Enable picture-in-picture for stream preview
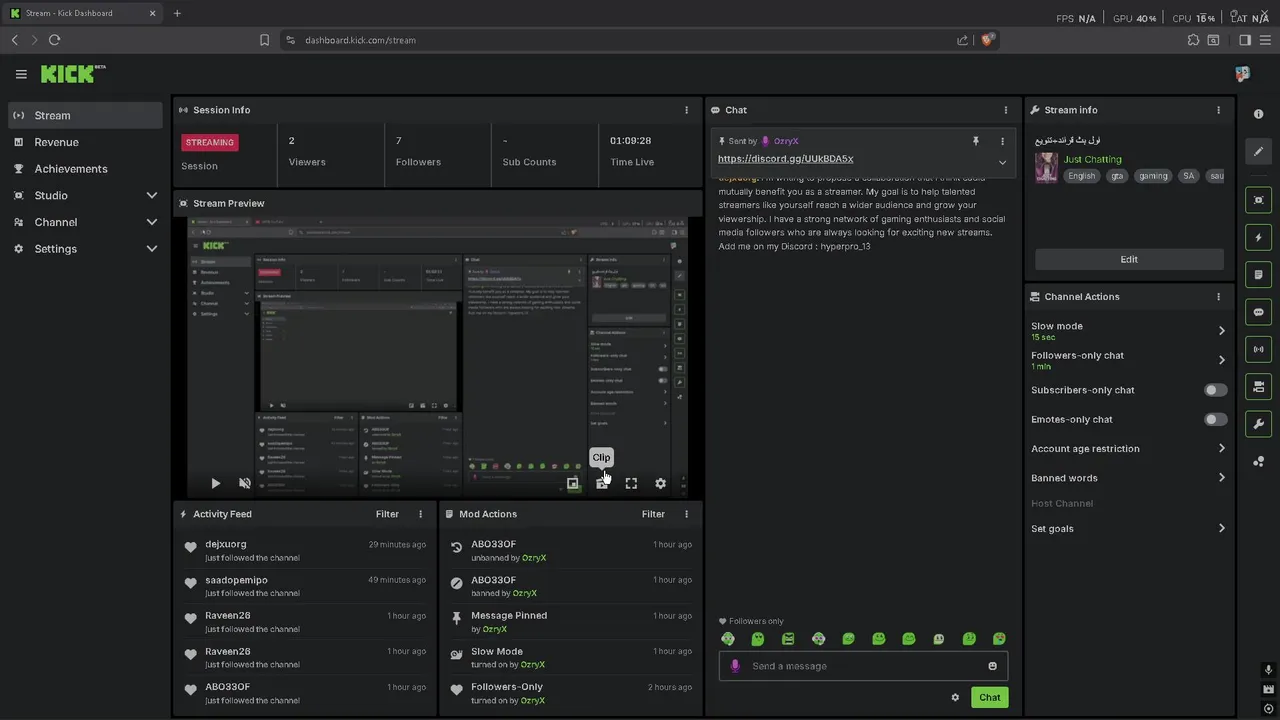This screenshot has width=1280, height=720. (x=573, y=483)
